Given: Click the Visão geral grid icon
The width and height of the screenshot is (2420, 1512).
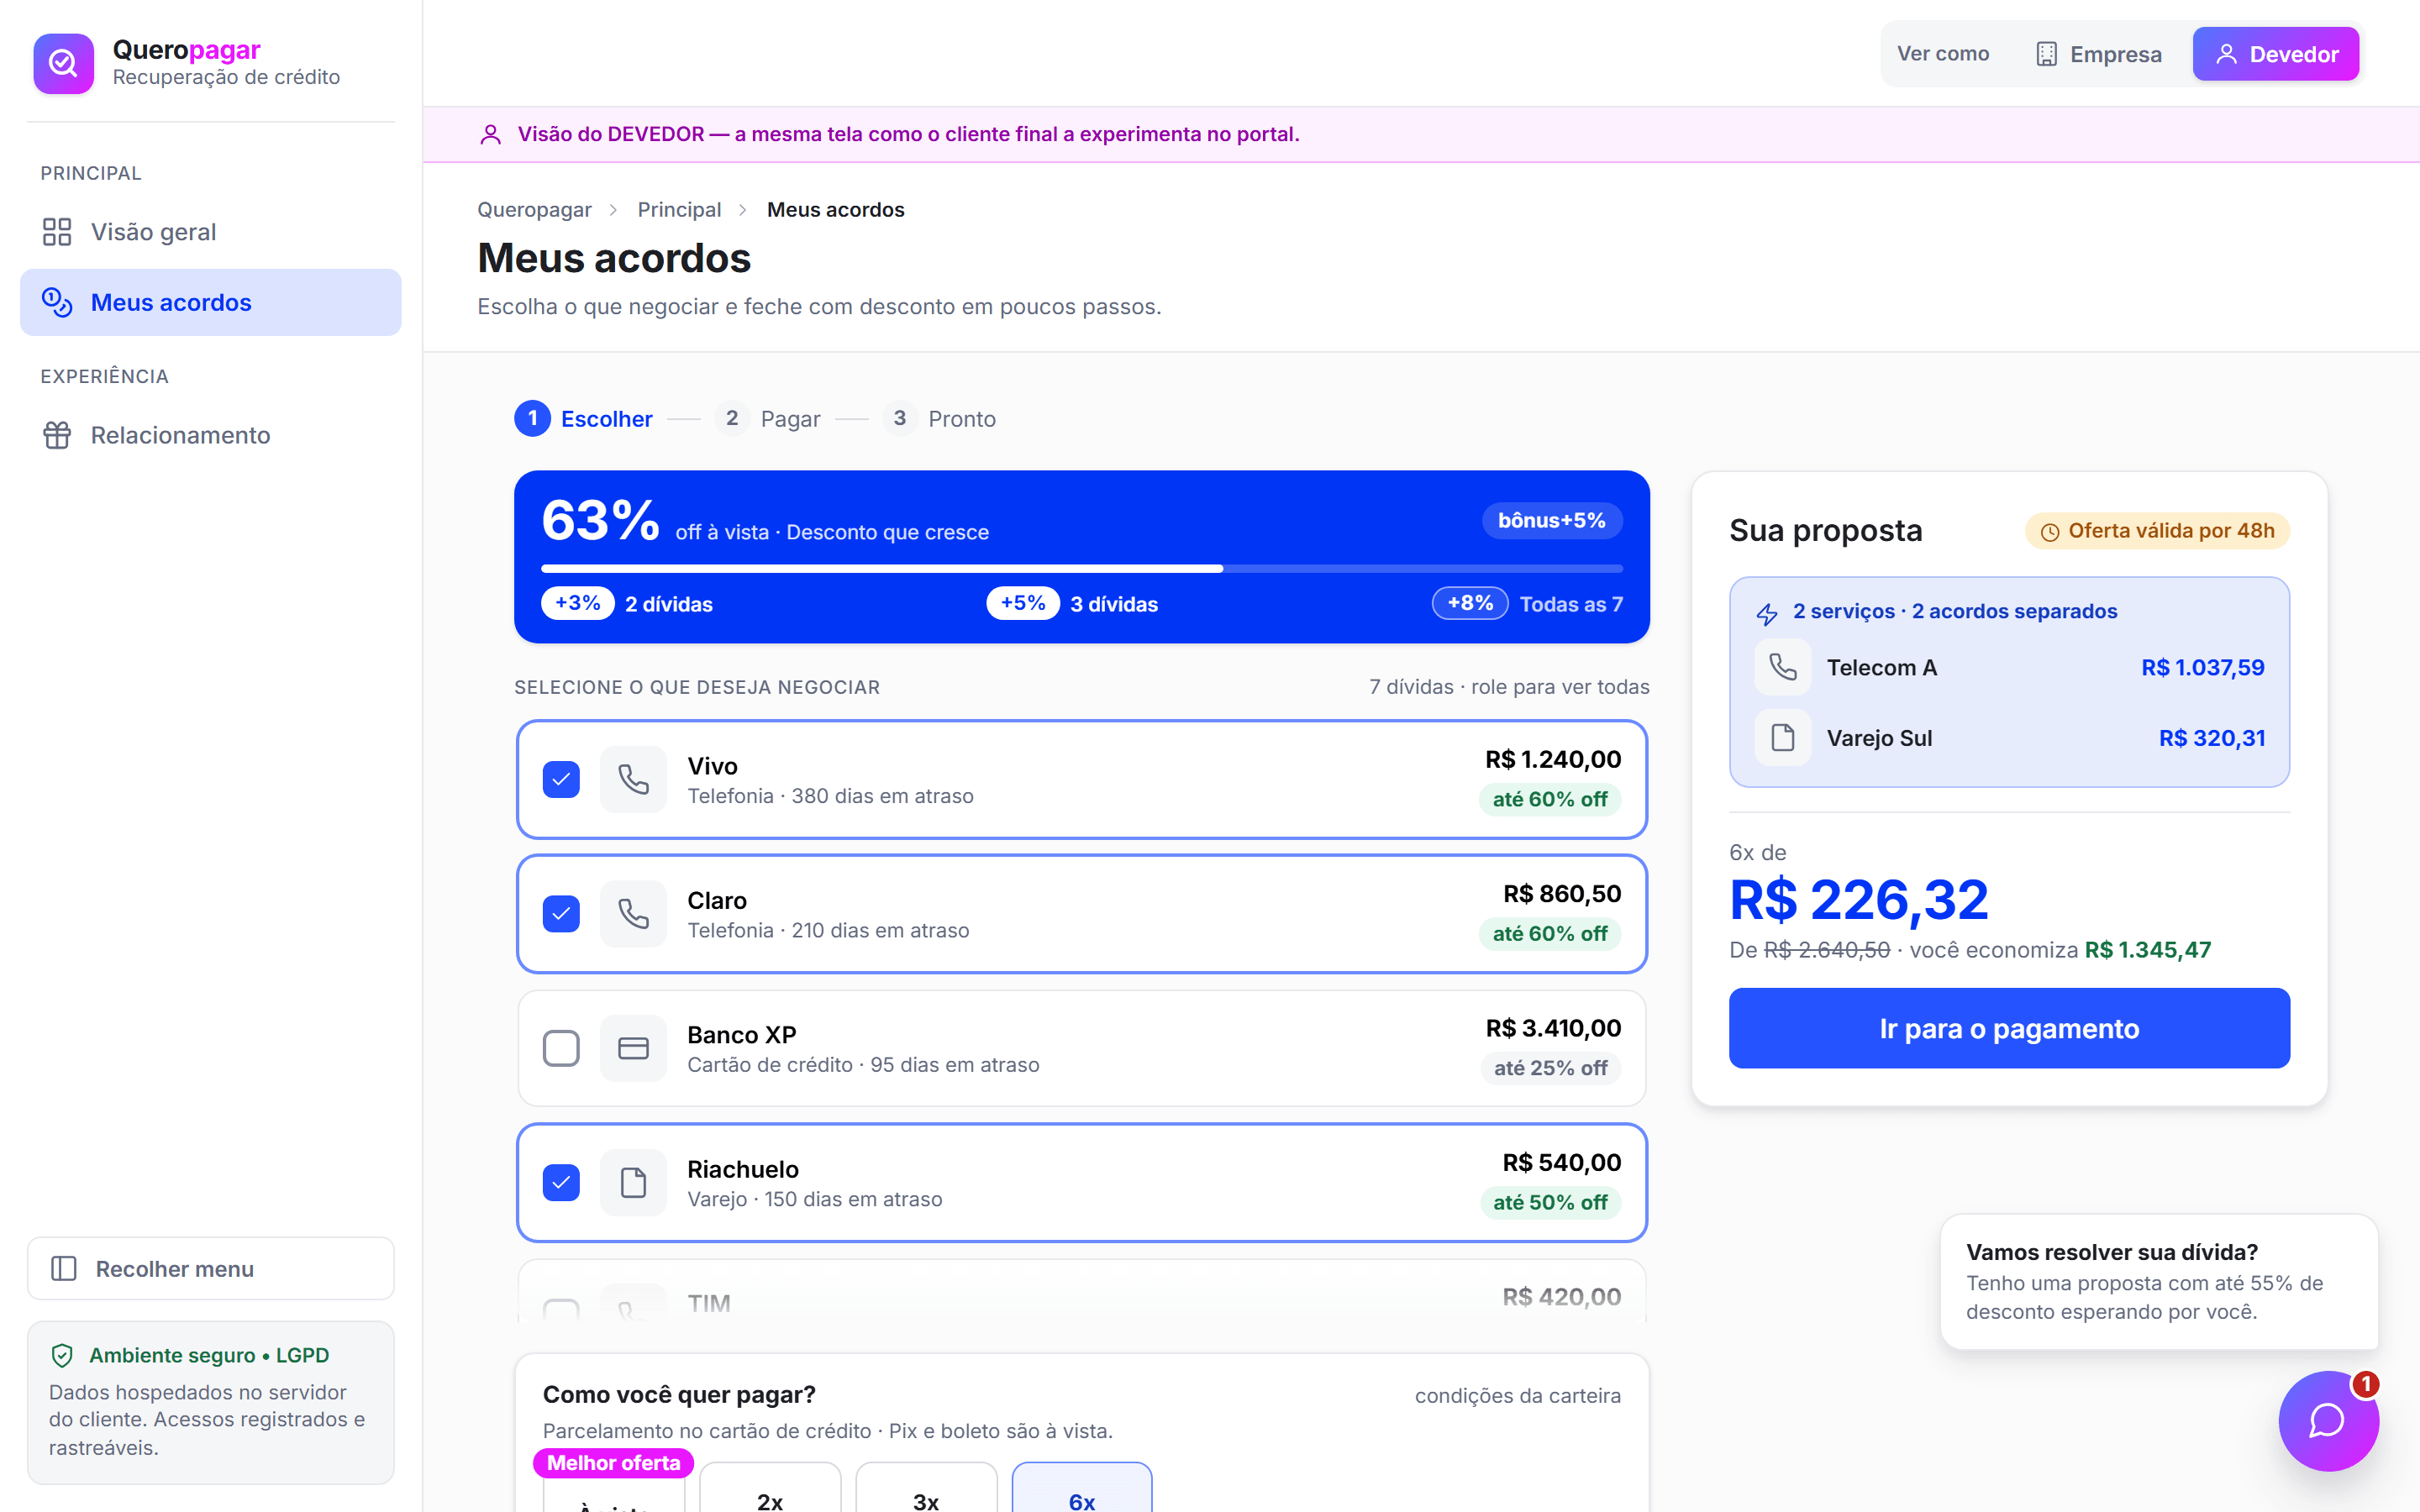Looking at the screenshot, I should tap(57, 232).
